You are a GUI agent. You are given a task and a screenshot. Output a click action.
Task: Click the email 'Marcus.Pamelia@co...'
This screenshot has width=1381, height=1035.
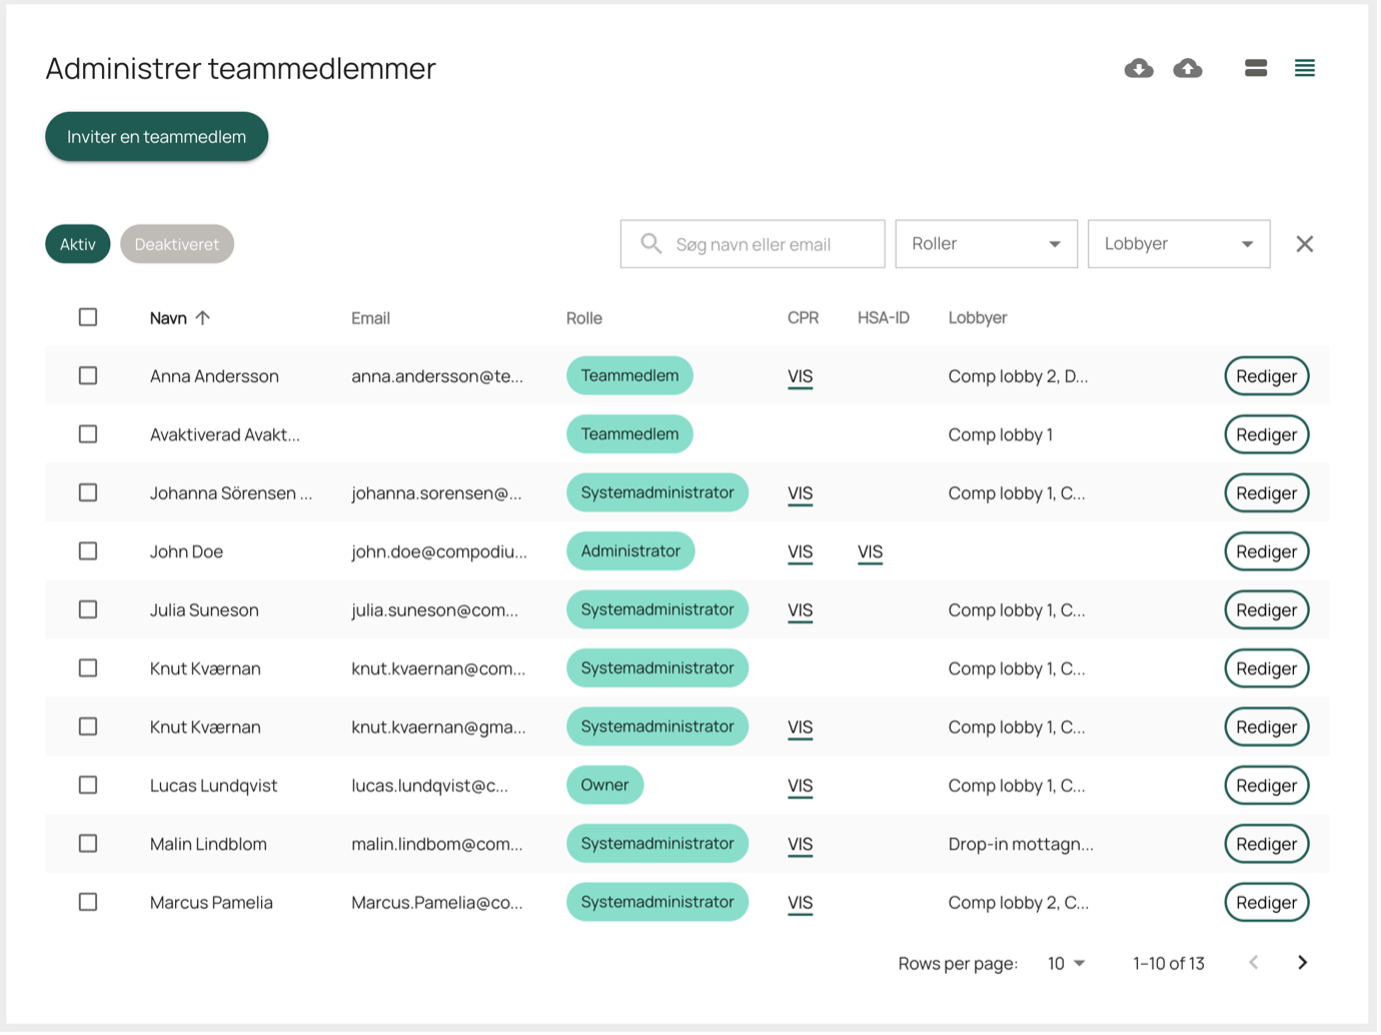point(437,903)
